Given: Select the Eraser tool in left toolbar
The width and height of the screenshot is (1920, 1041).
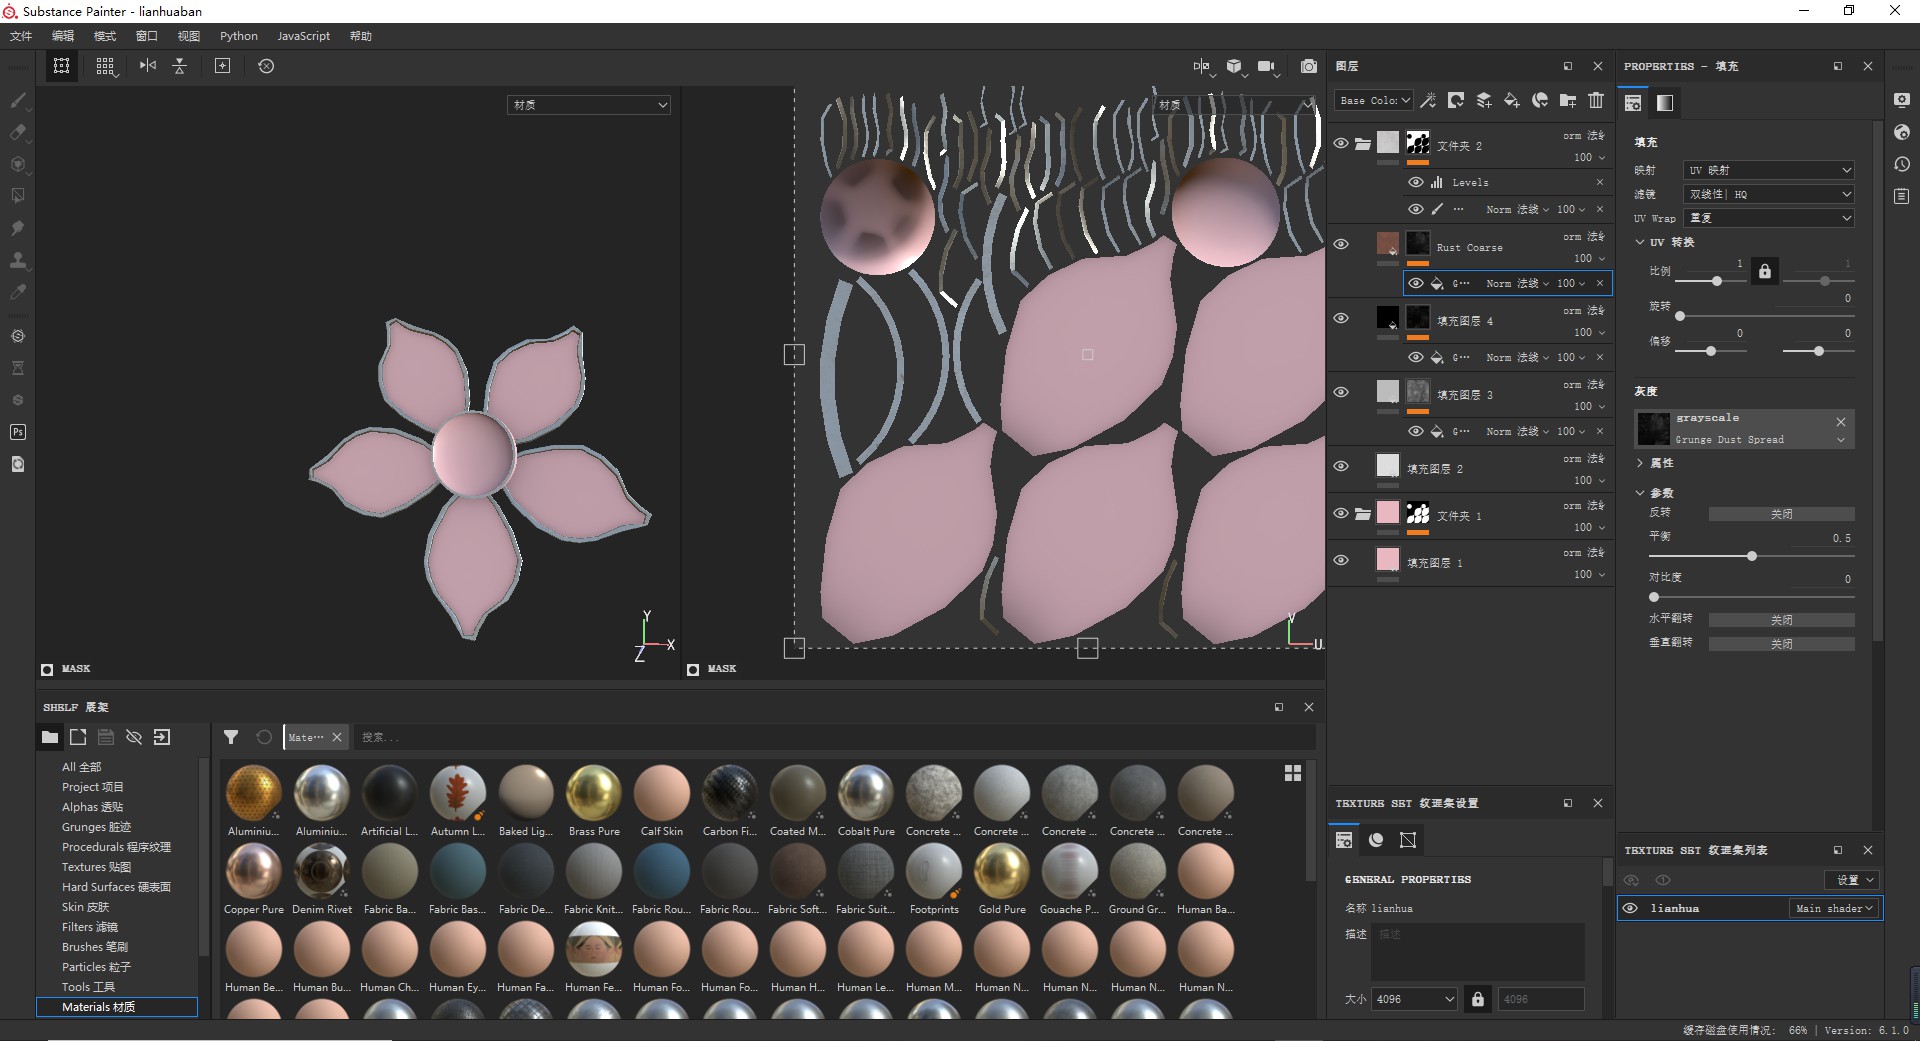Looking at the screenshot, I should point(18,132).
